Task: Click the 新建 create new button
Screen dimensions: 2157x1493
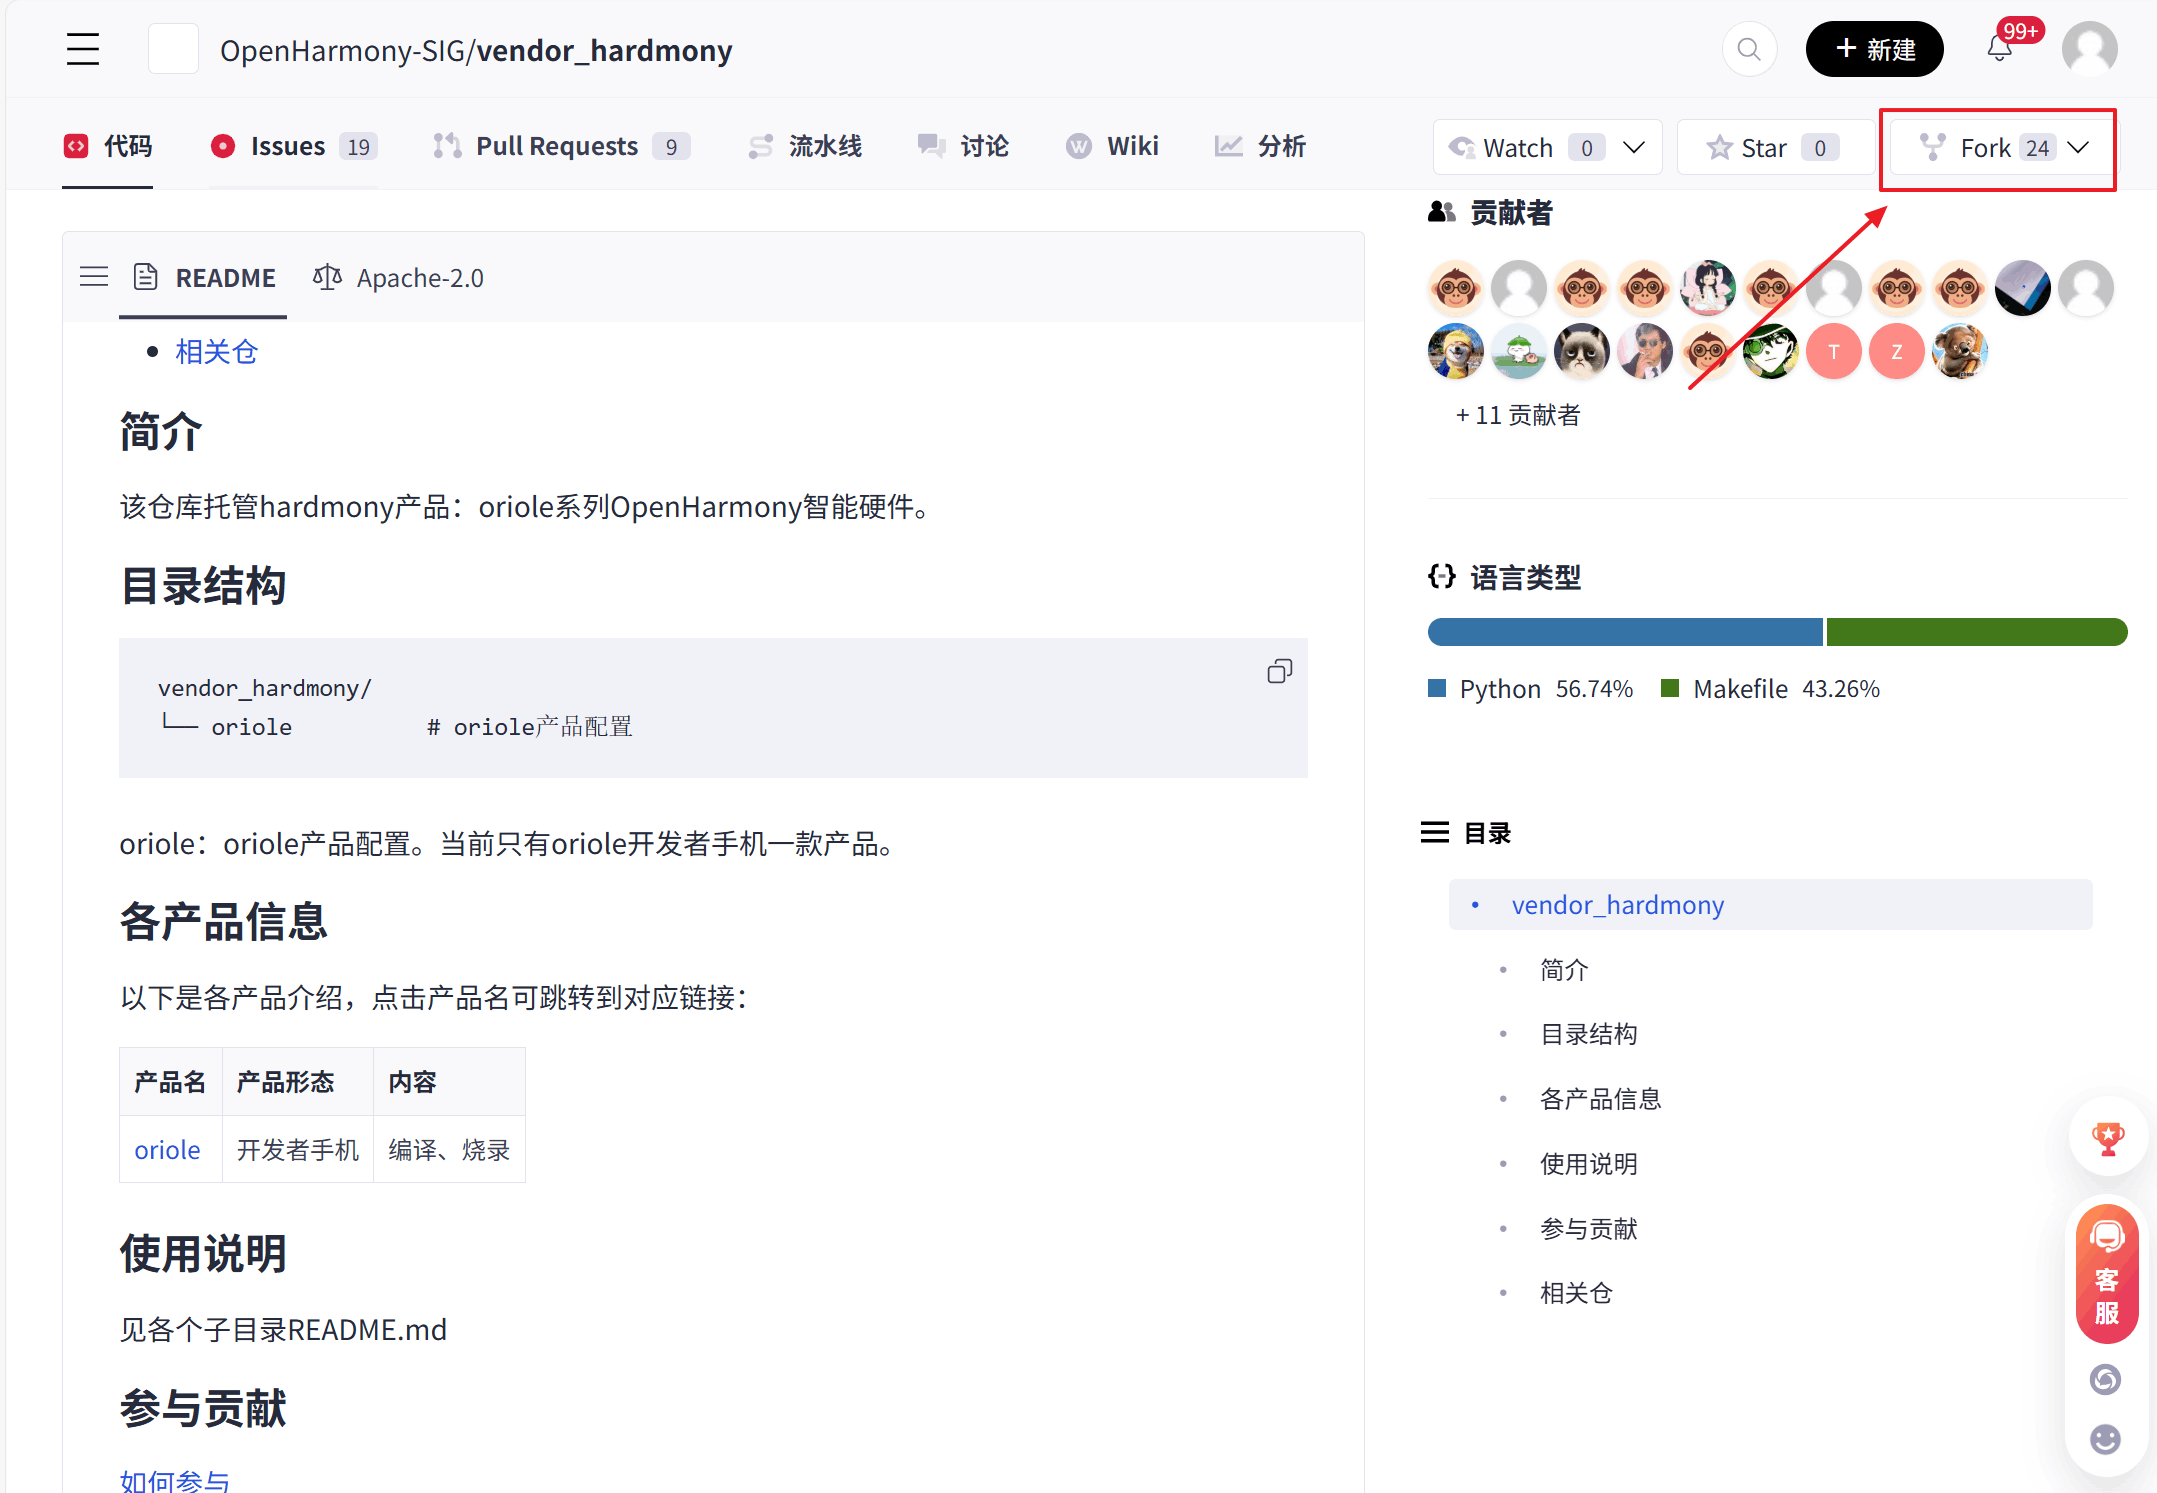Action: click(x=1874, y=49)
